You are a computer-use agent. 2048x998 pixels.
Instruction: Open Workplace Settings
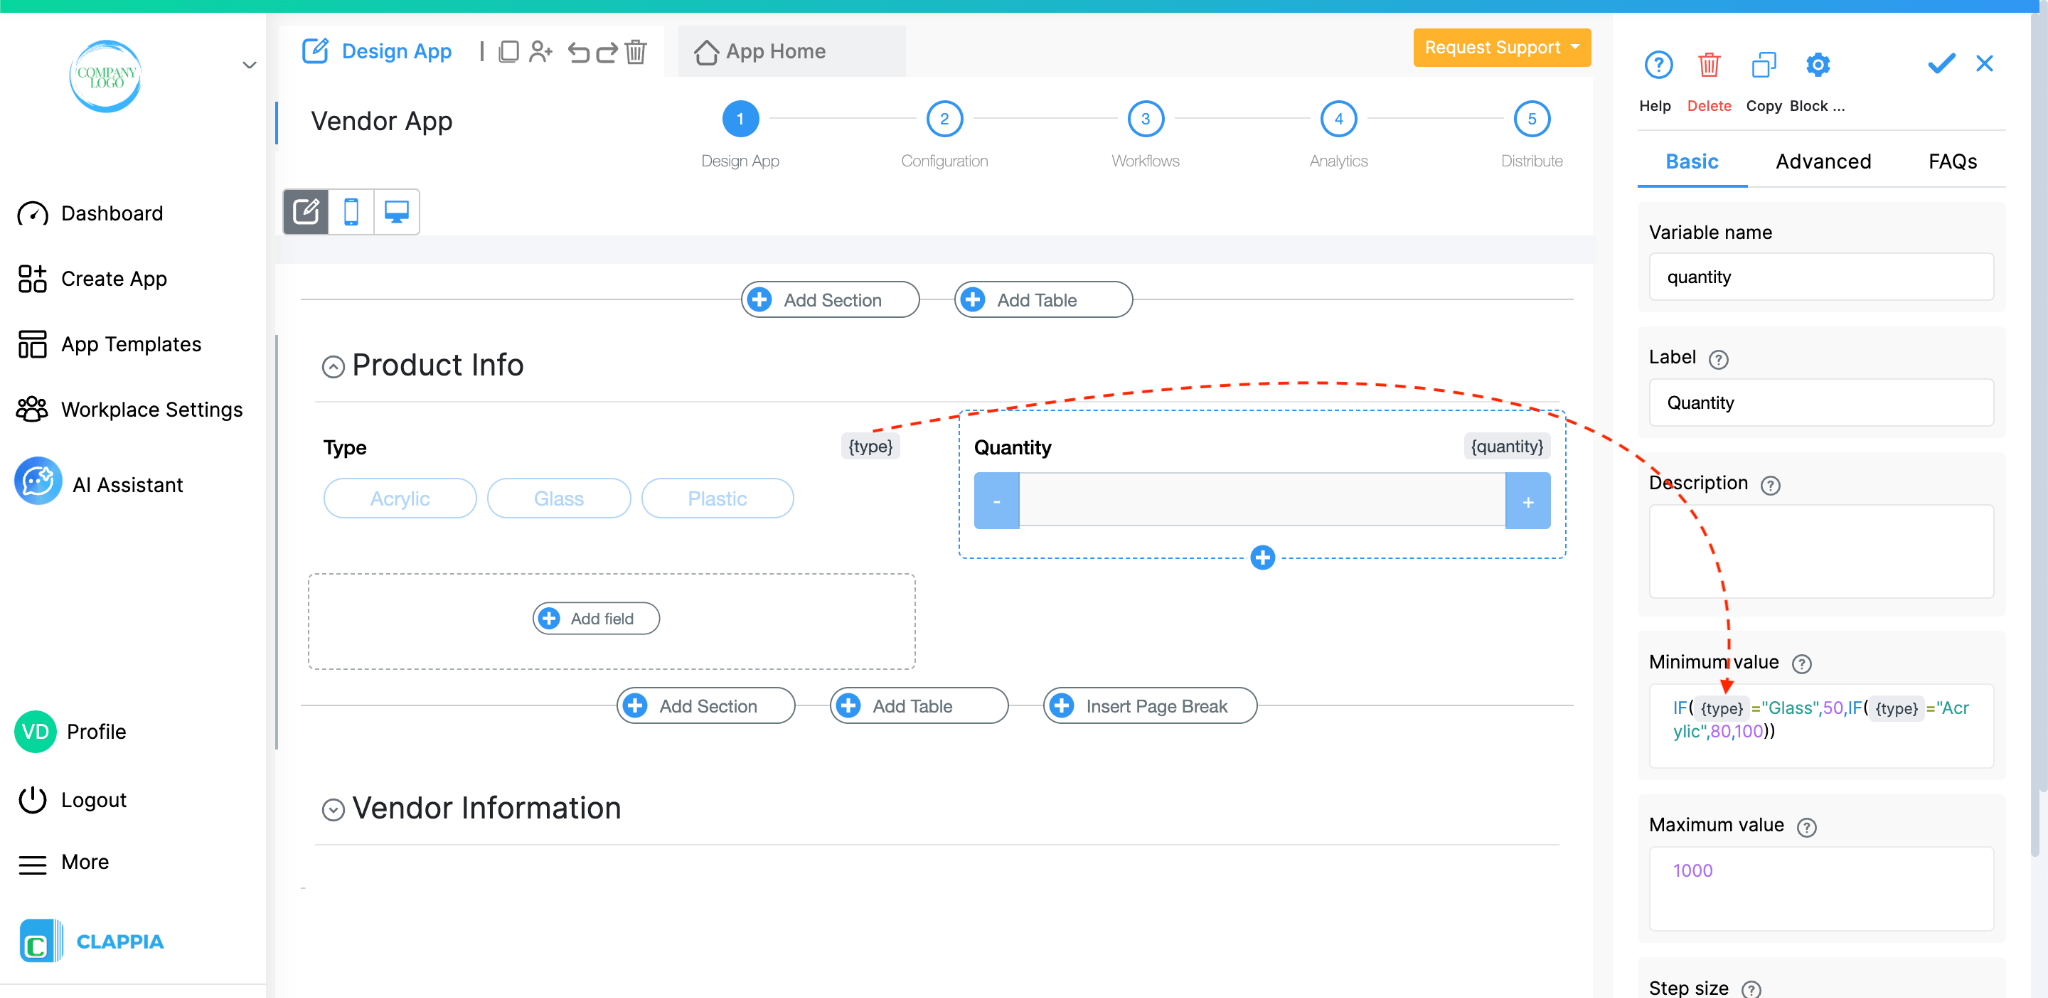click(x=130, y=410)
